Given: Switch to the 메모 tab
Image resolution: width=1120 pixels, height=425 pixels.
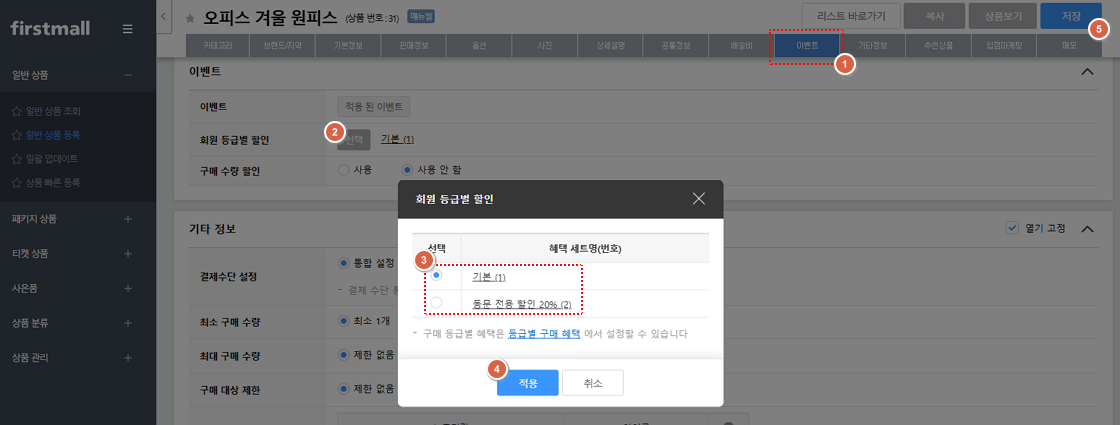Looking at the screenshot, I should click(x=1069, y=45).
